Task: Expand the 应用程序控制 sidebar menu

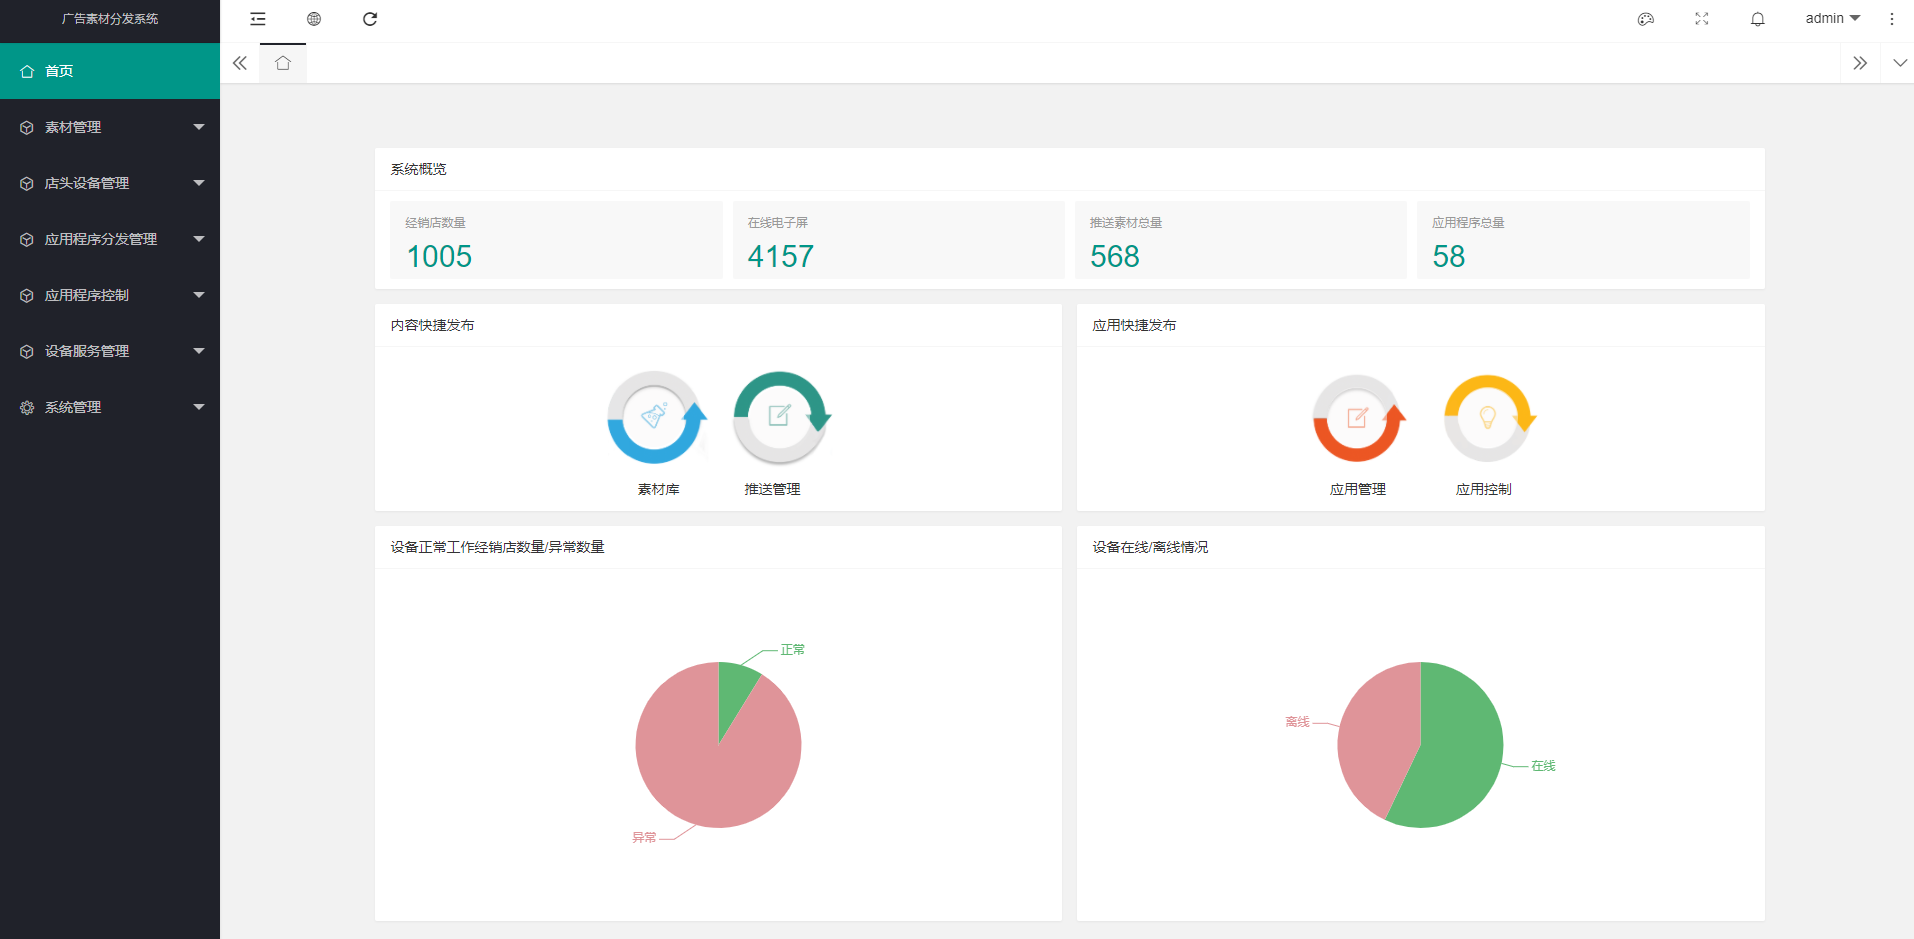Action: point(110,295)
